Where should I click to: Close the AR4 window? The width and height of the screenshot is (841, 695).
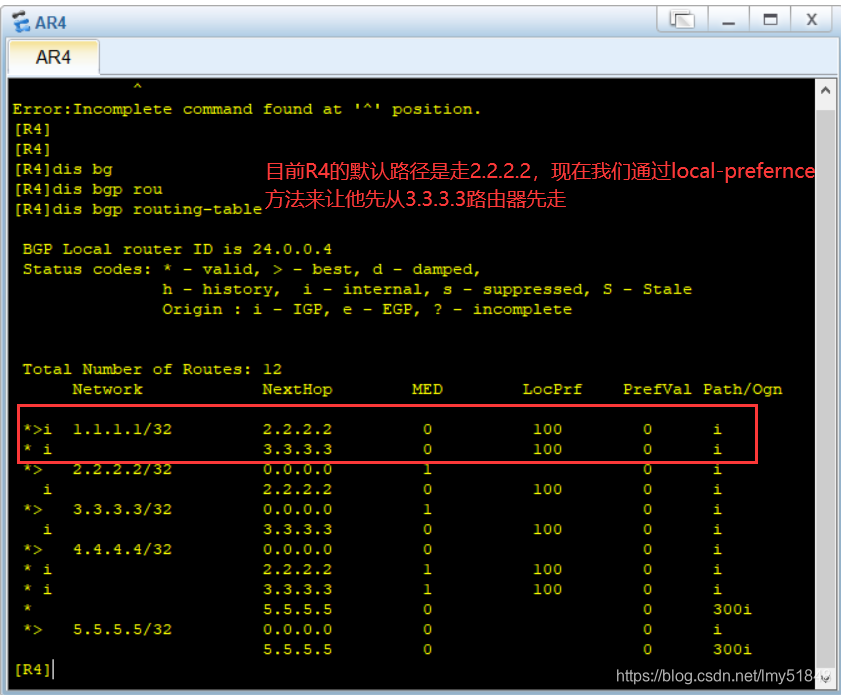[812, 20]
